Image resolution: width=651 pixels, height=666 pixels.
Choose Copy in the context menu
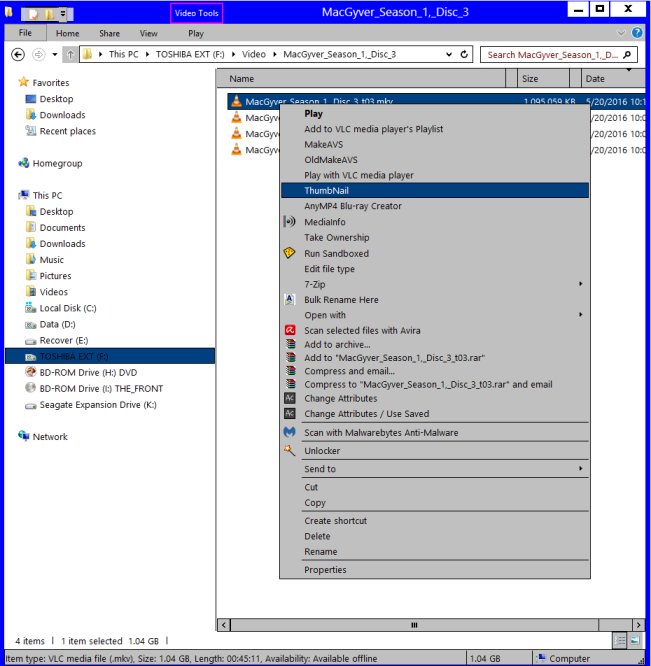(434, 502)
